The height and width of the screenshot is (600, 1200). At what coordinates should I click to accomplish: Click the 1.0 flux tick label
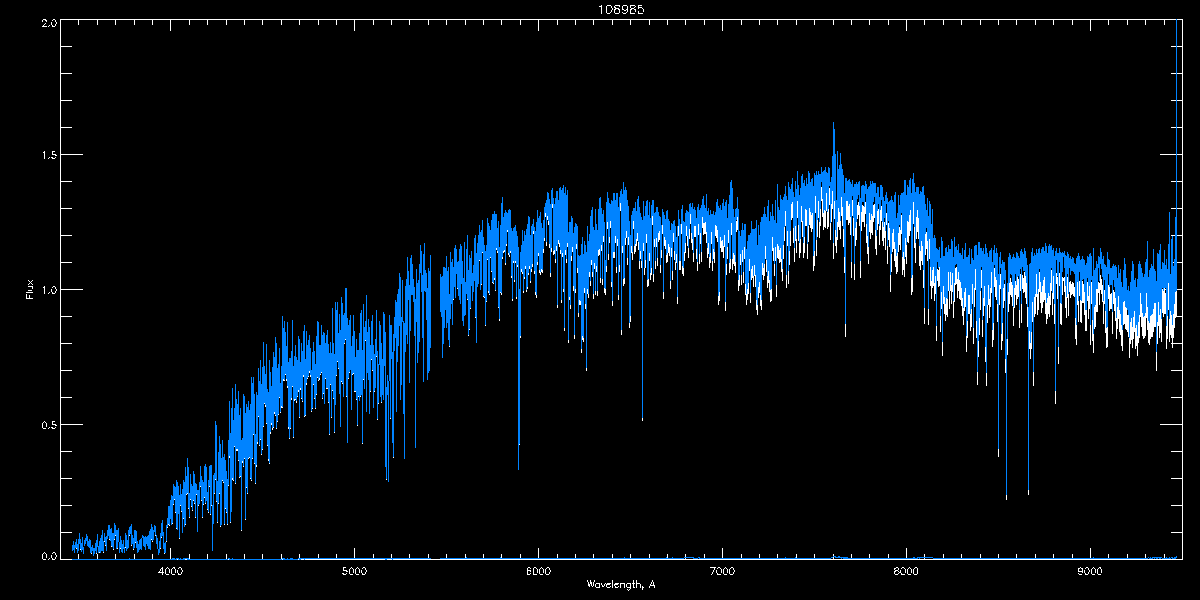coord(47,290)
